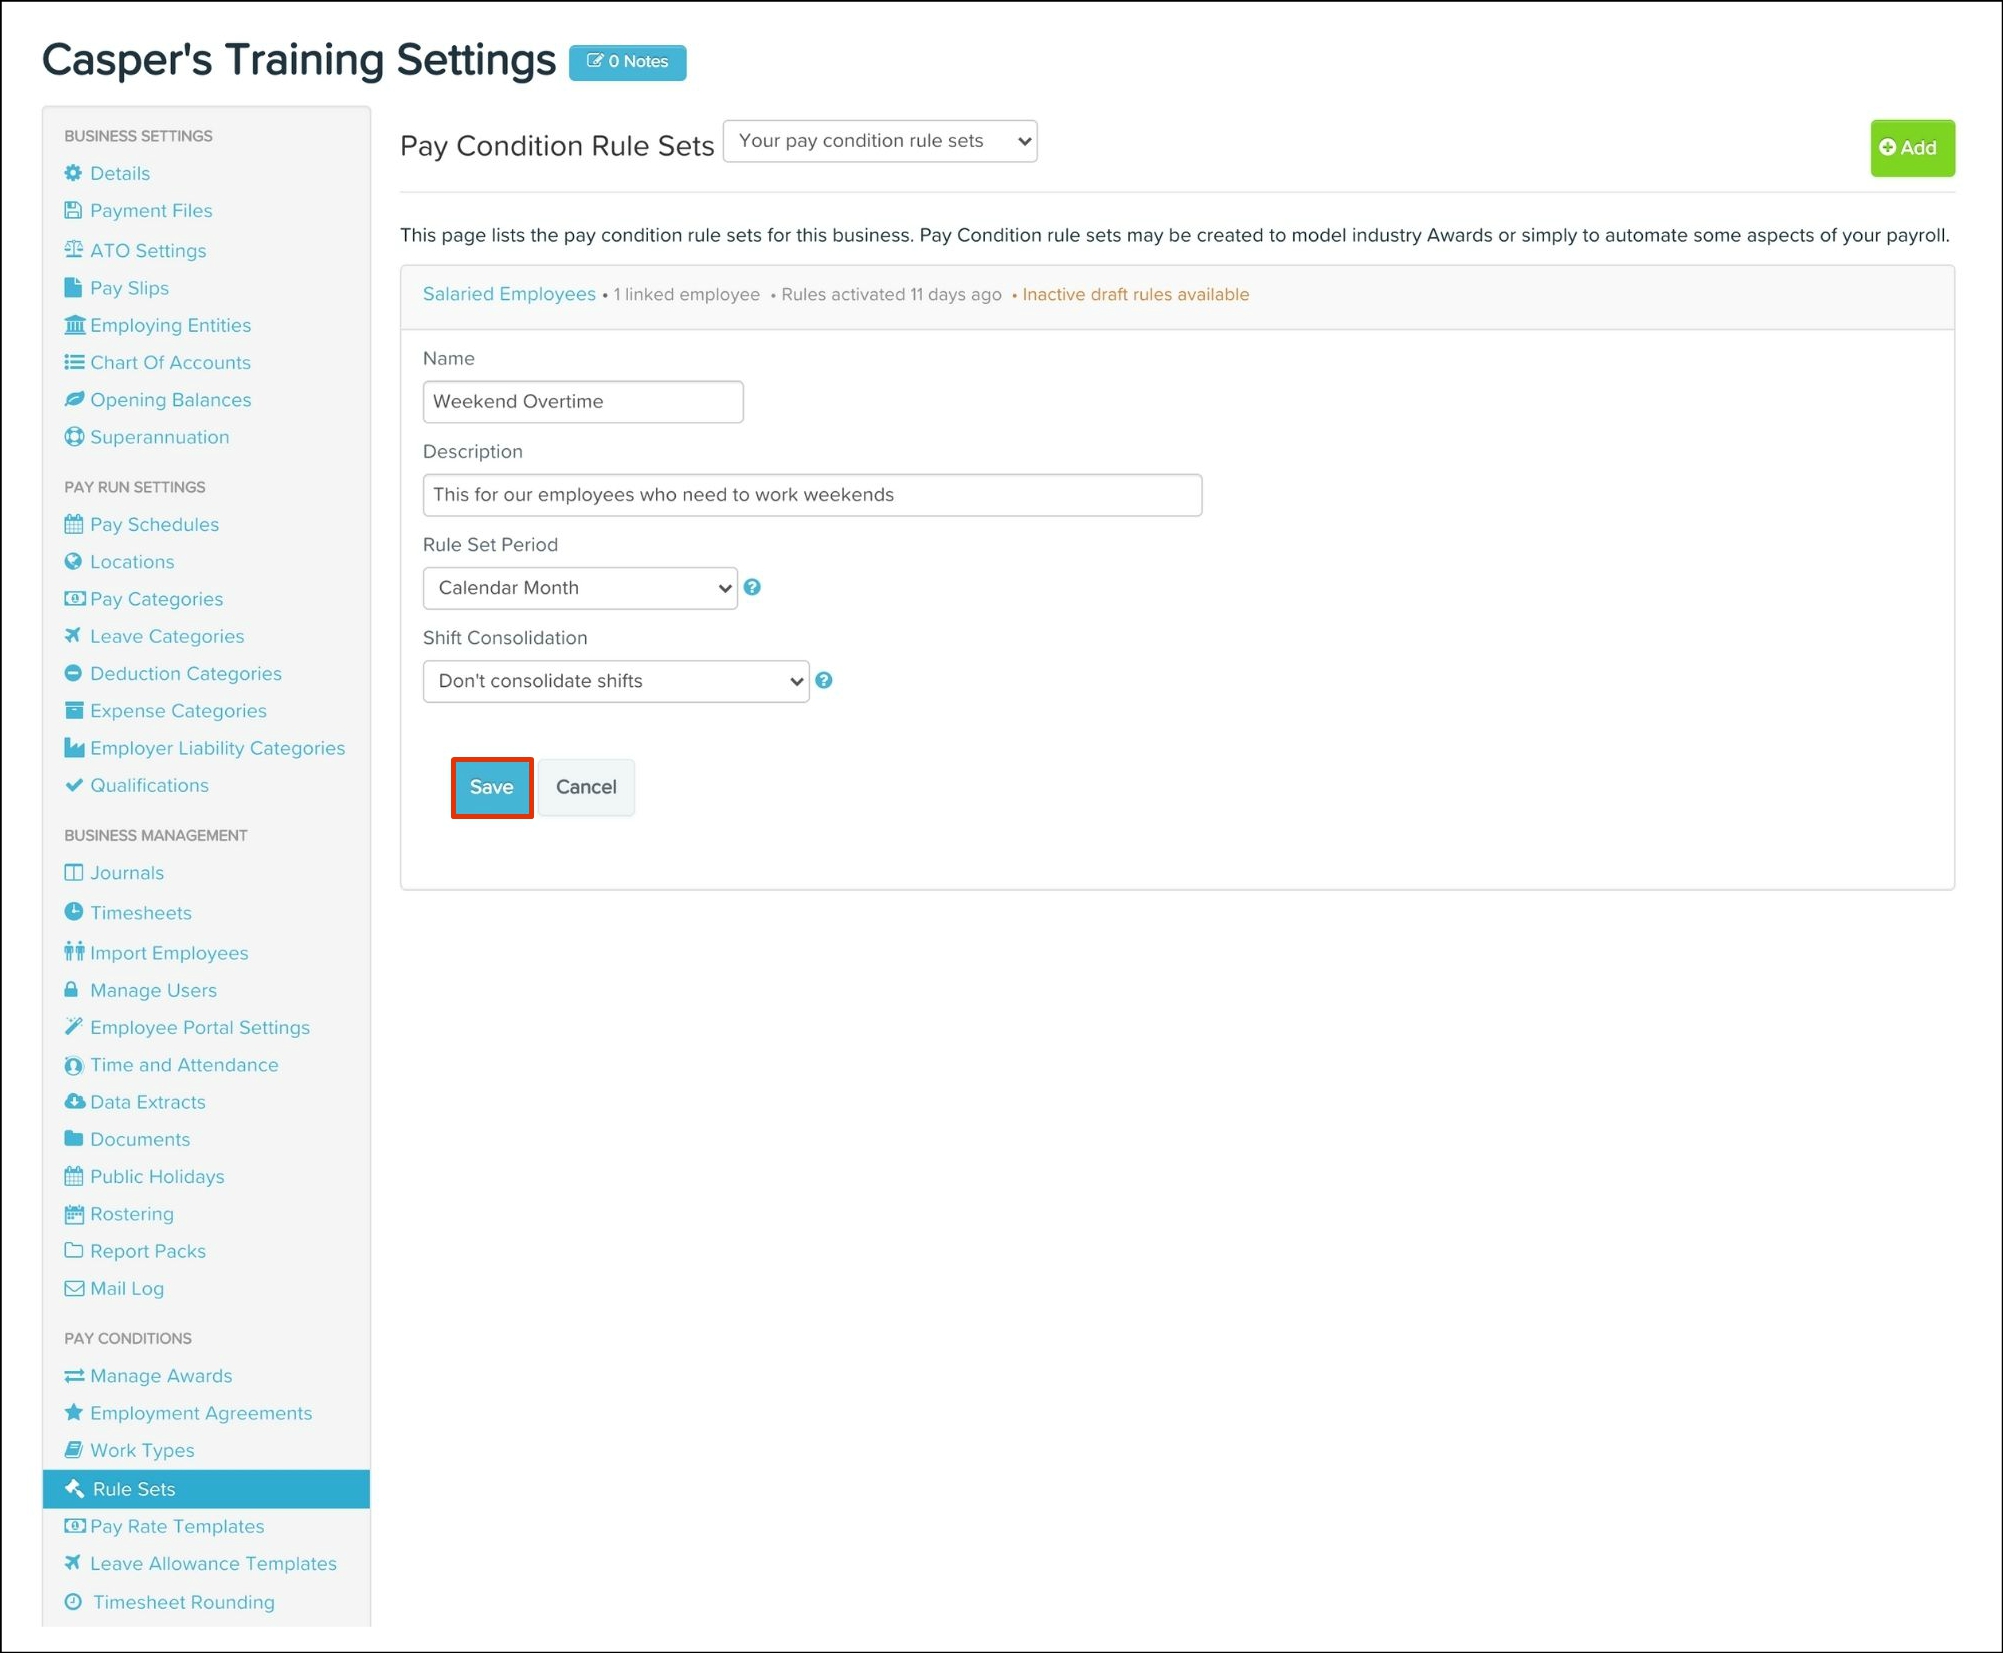Expand the Rule Set Period dropdown

click(x=580, y=588)
